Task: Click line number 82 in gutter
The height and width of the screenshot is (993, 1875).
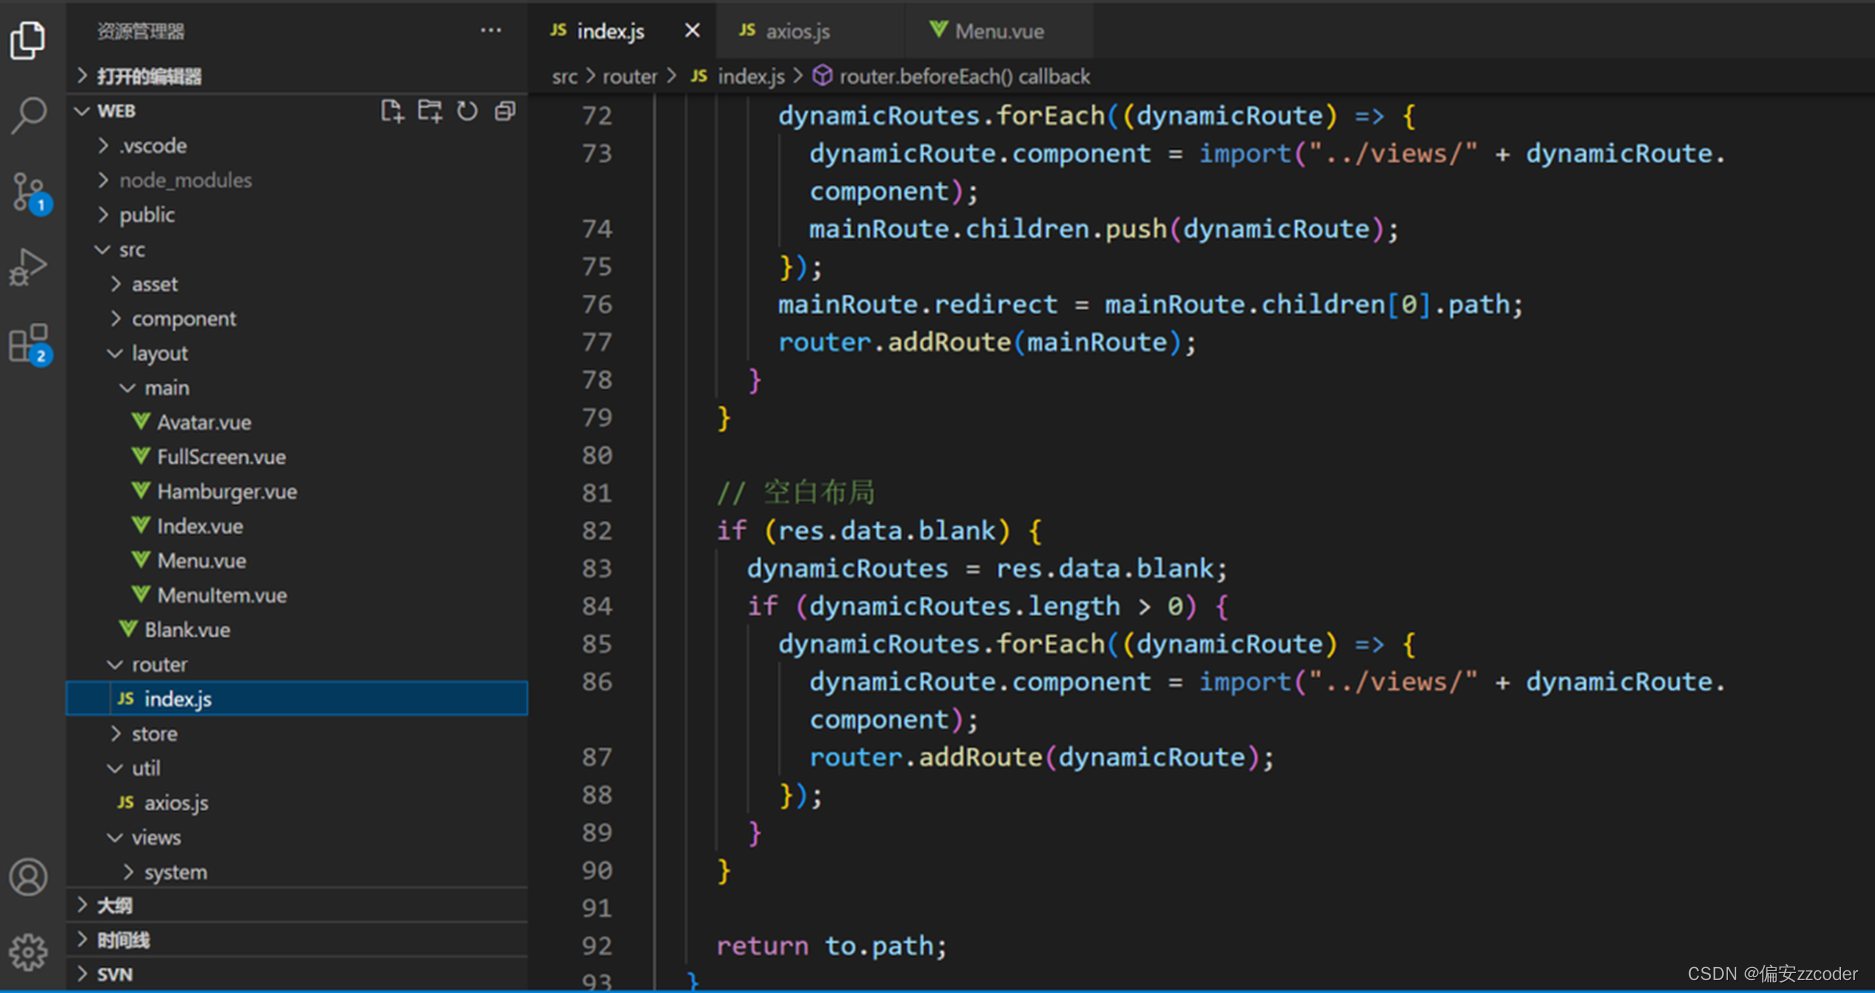Action: pos(597,531)
